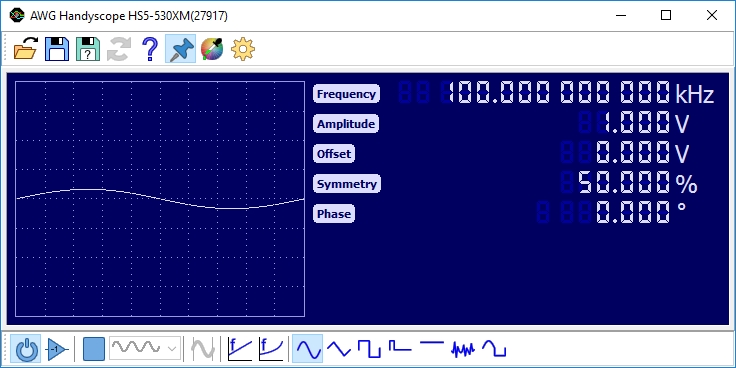Click the open folder icon to load settings
736x368 pixels.
coord(26,49)
